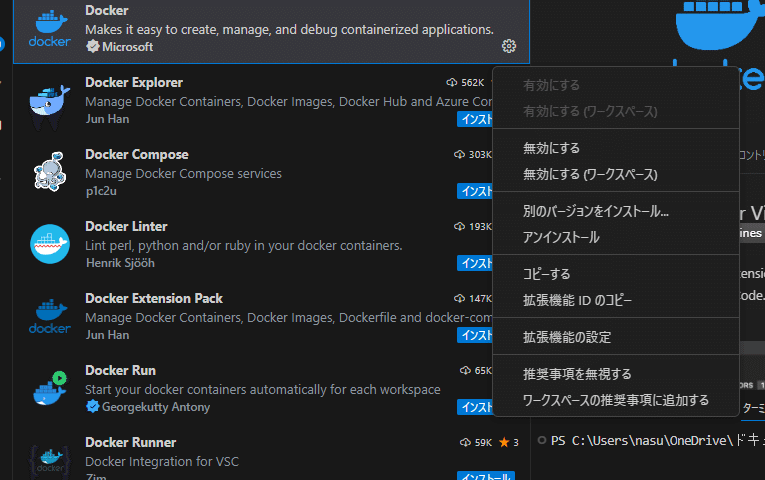Open the Docker extension gear settings icon
The height and width of the screenshot is (480, 765).
[509, 46]
